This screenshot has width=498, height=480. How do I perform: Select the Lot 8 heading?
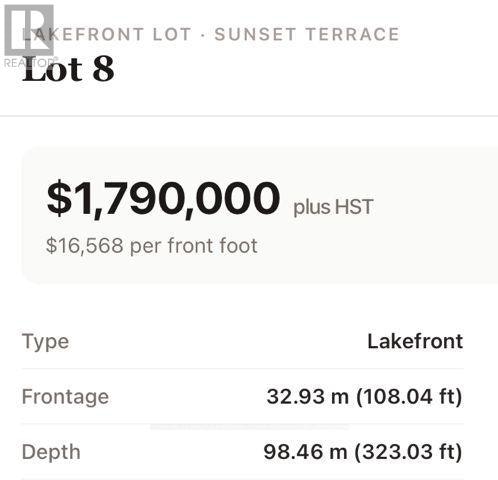(68, 69)
